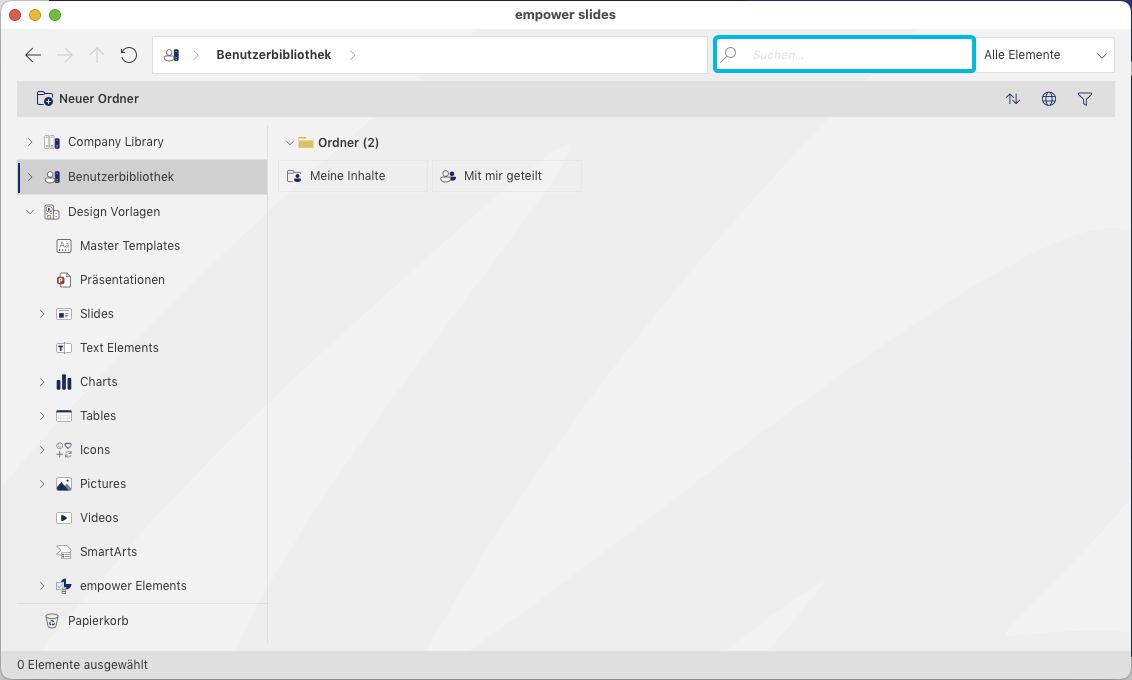
Task: Click the Text Elements icon
Action: click(x=64, y=348)
